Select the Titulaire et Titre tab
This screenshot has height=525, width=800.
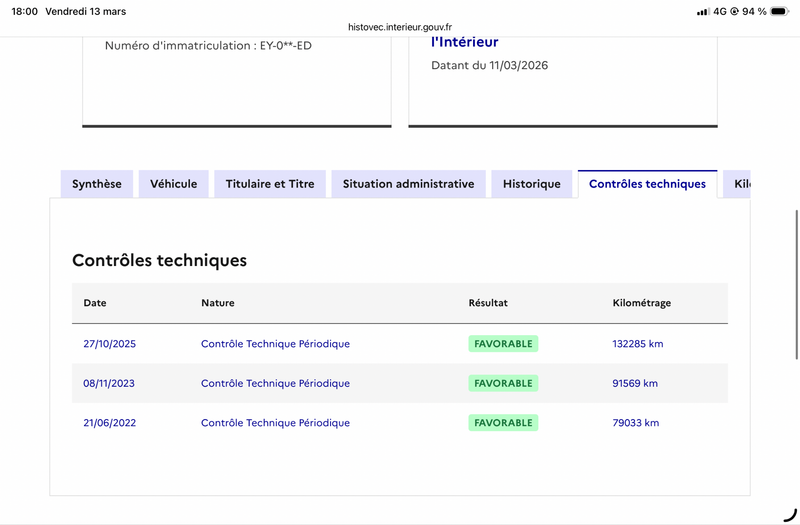[x=270, y=184]
